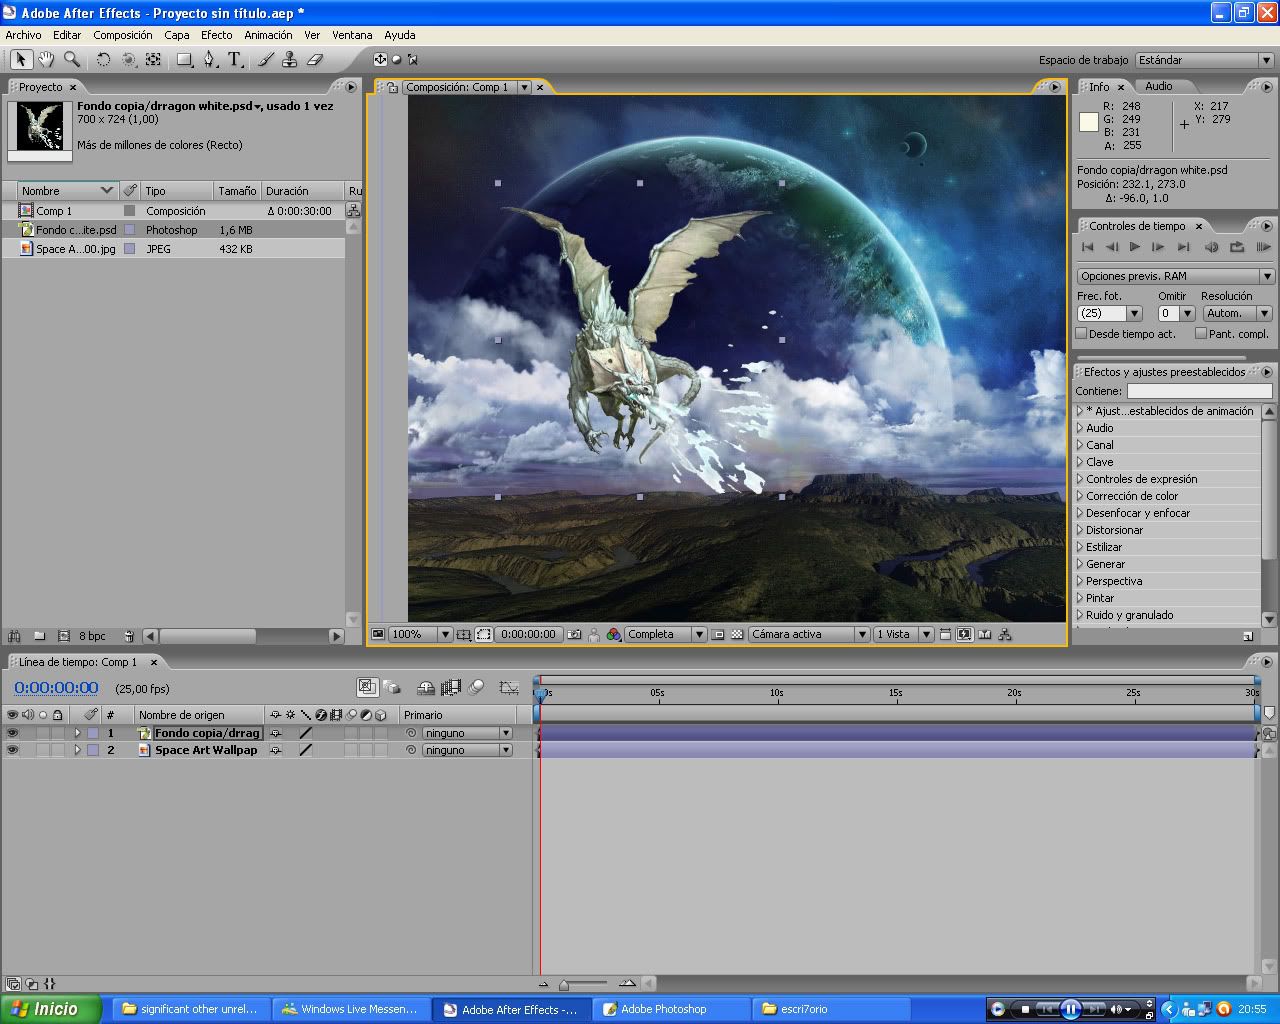Select the Selection arrow tool
Screen dimensions: 1280x1024
[20, 60]
